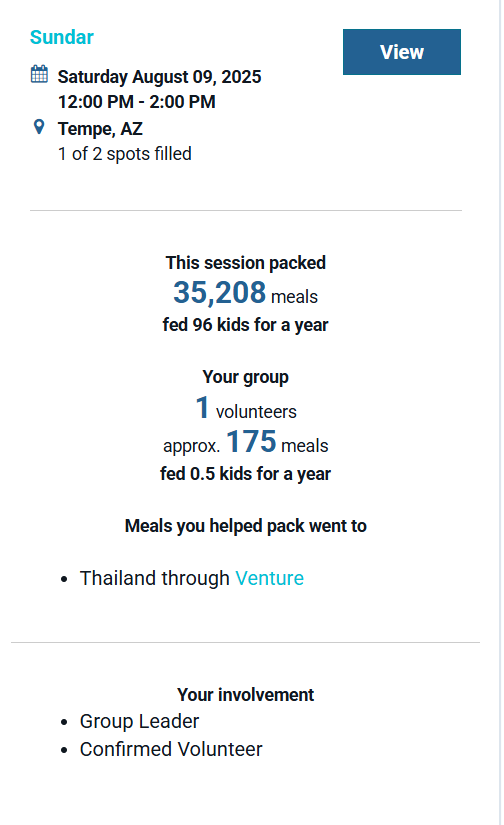The width and height of the screenshot is (504, 825).
Task: Click the Saturday August 09, 2025 date text
Action: pyautogui.click(x=159, y=77)
